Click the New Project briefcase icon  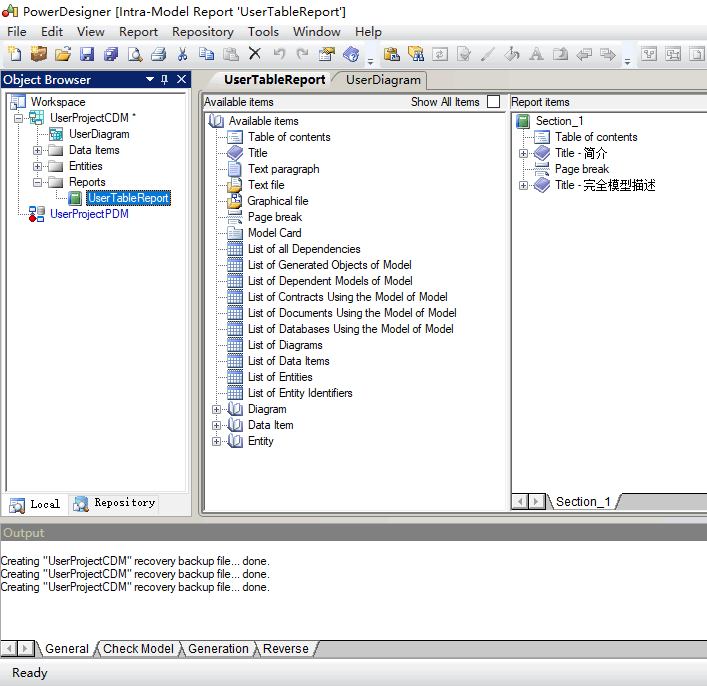click(39, 54)
